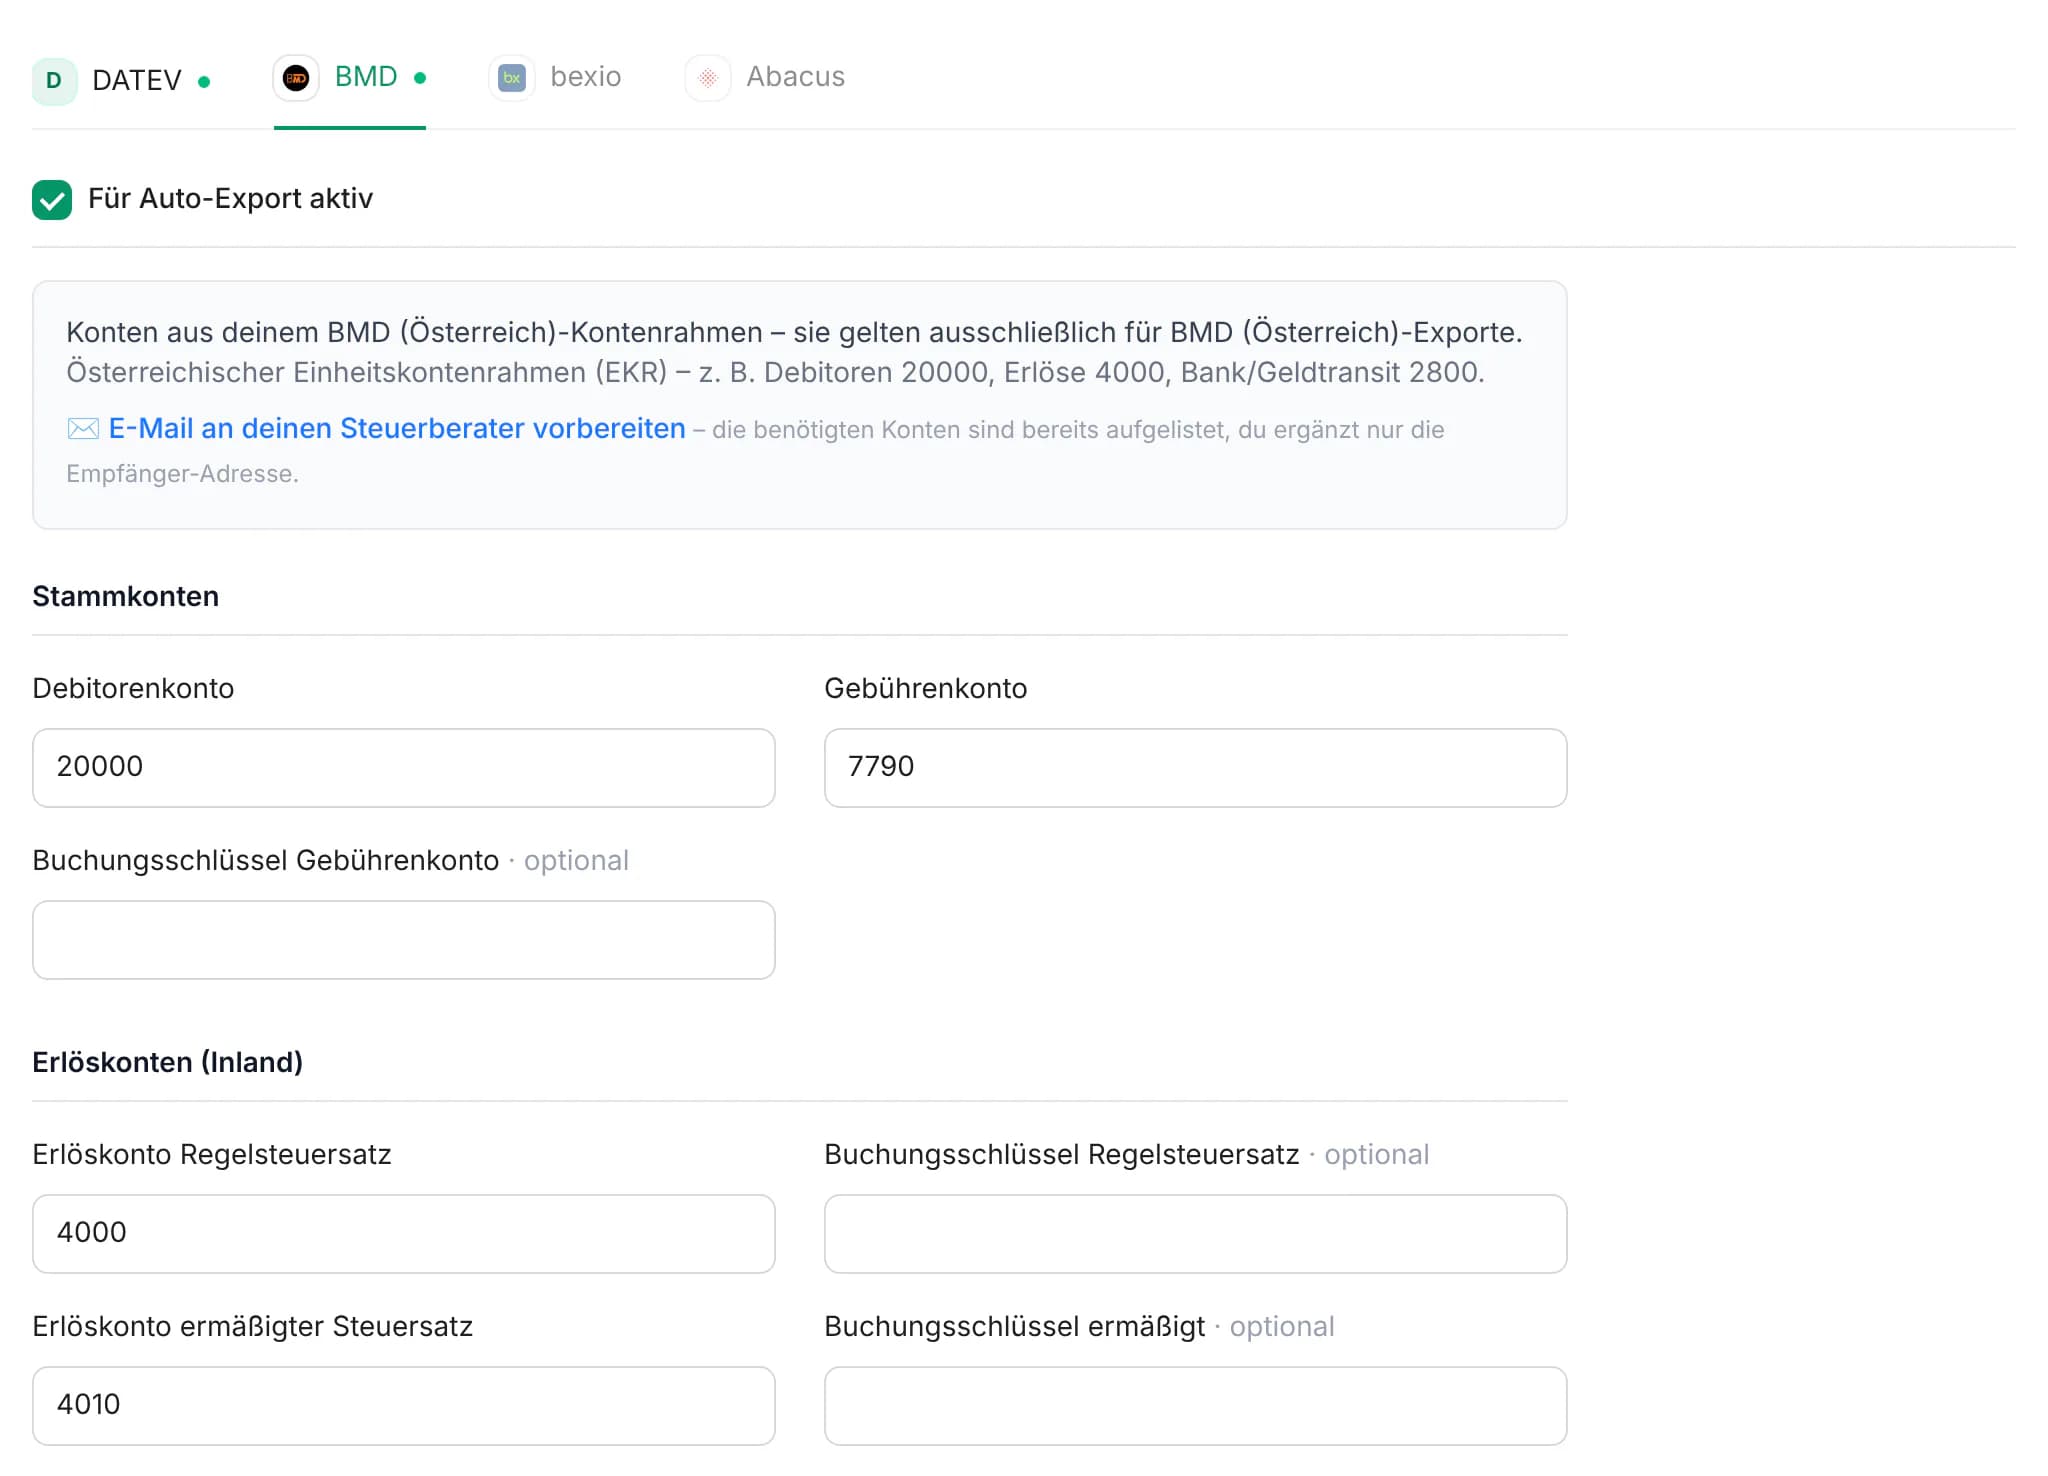Click the 'Erlöskonto Regelsteuersatz' label
The image size is (2048, 1476).
click(212, 1154)
